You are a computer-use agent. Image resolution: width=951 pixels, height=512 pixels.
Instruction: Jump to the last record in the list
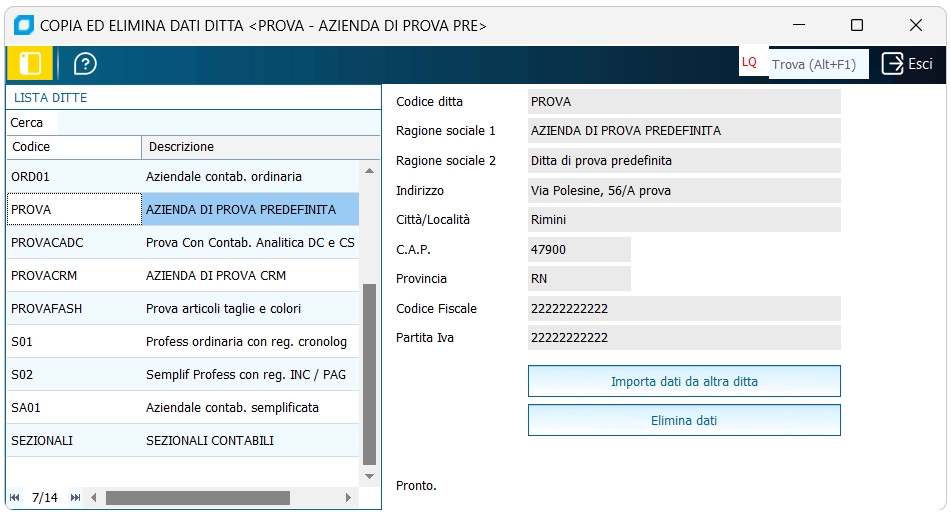pos(75,497)
